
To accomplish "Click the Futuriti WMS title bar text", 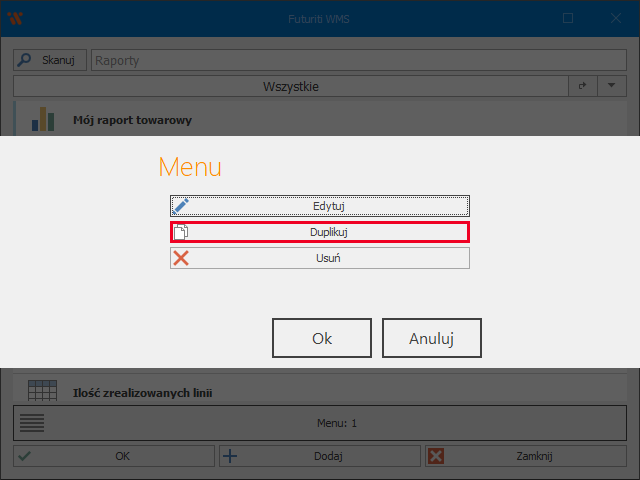I will click(319, 18).
